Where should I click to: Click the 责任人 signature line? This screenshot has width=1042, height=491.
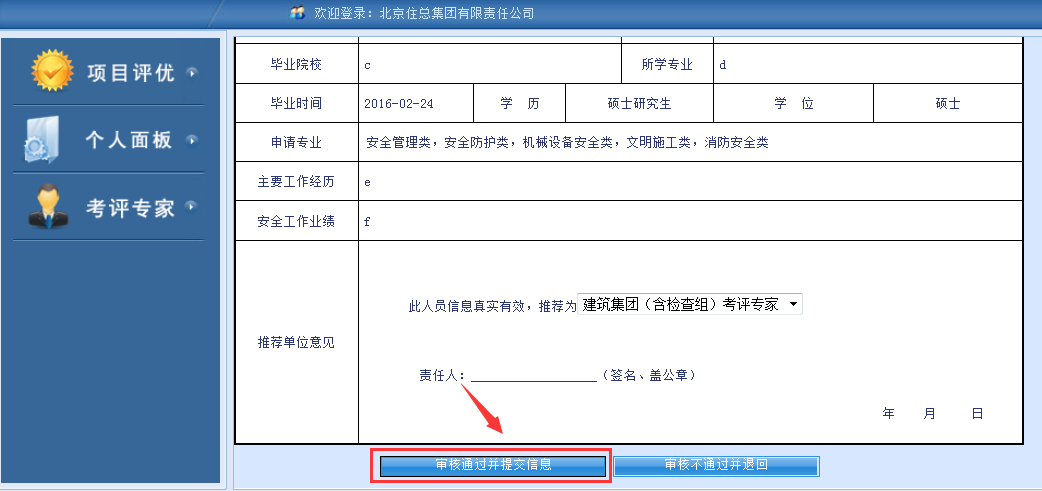534,376
